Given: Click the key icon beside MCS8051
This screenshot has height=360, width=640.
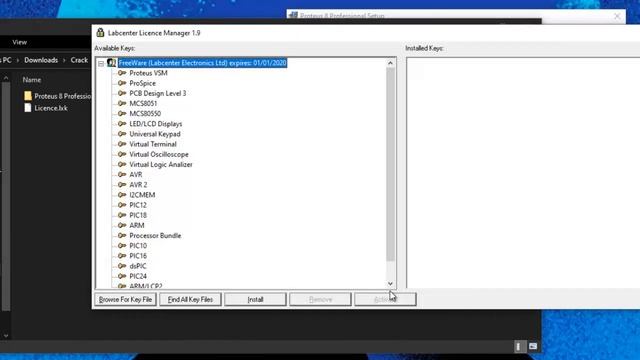Looking at the screenshot, I should [122, 104].
